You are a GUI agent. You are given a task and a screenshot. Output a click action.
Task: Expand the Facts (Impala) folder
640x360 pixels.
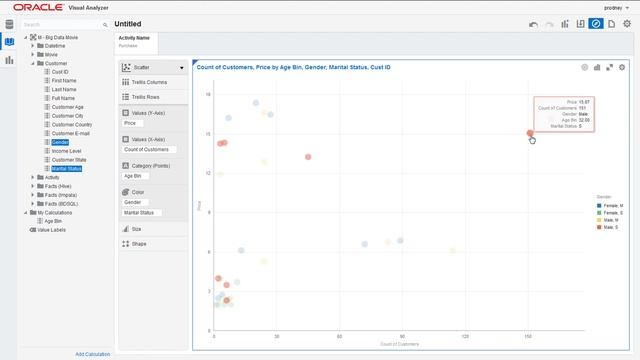point(33,195)
